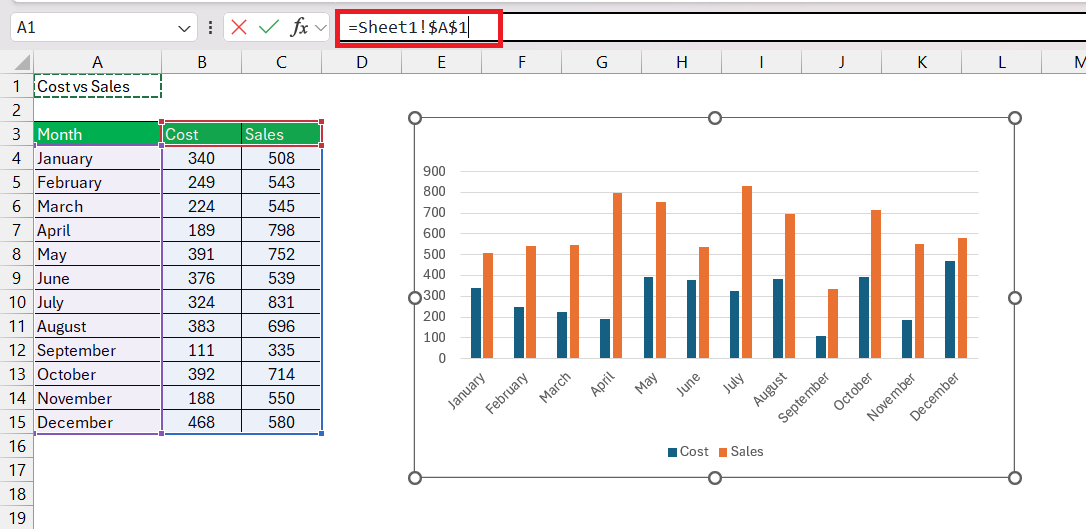Click the blue September Cost bar

click(x=821, y=347)
